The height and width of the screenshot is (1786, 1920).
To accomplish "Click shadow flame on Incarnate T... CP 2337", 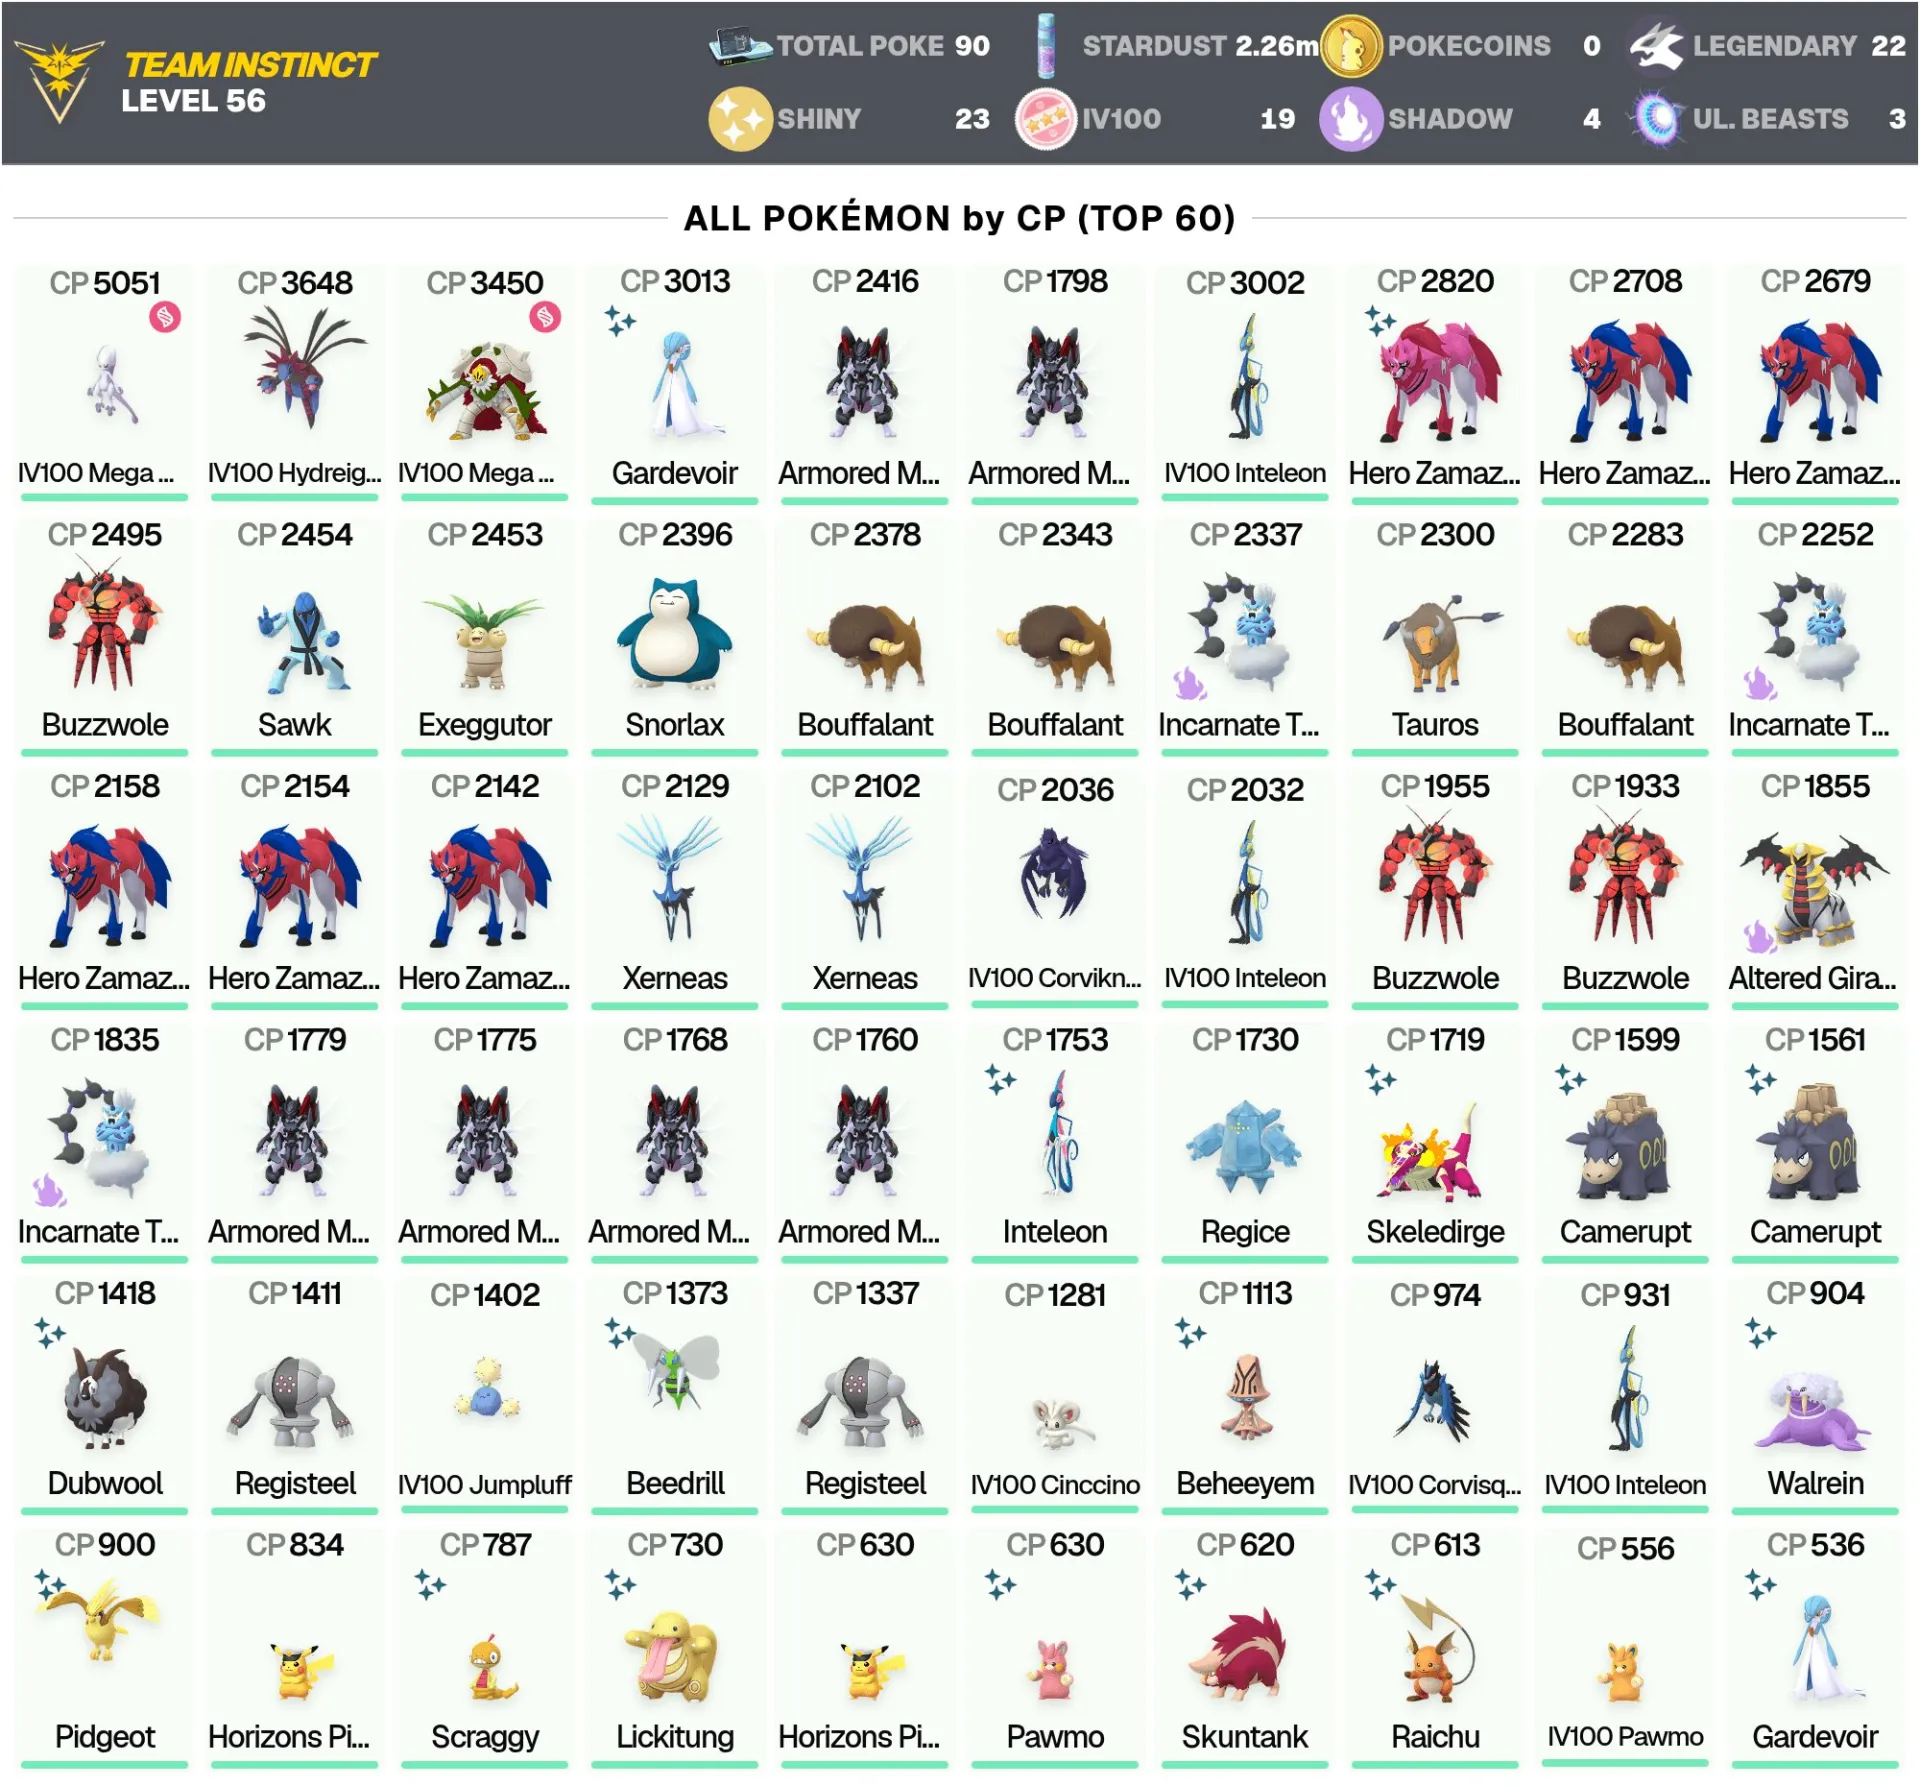I will [1190, 684].
